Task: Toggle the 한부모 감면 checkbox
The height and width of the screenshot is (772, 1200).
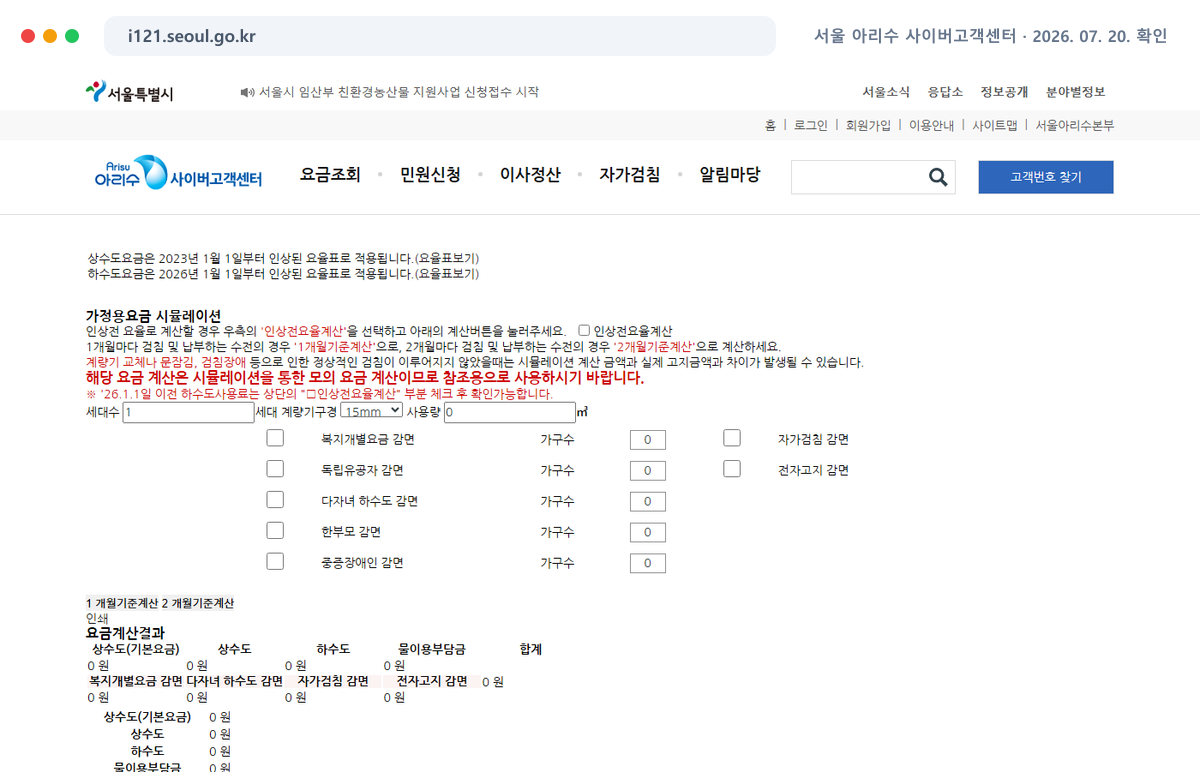Action: tap(275, 531)
